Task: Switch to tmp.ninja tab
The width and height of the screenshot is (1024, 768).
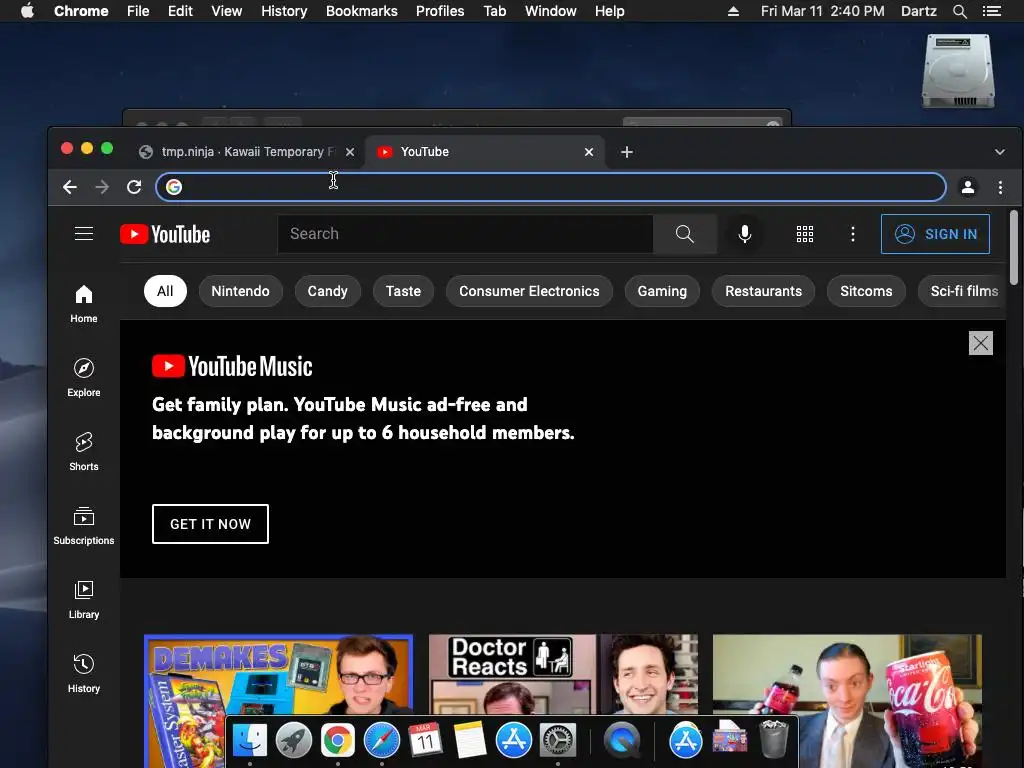Action: (247, 152)
